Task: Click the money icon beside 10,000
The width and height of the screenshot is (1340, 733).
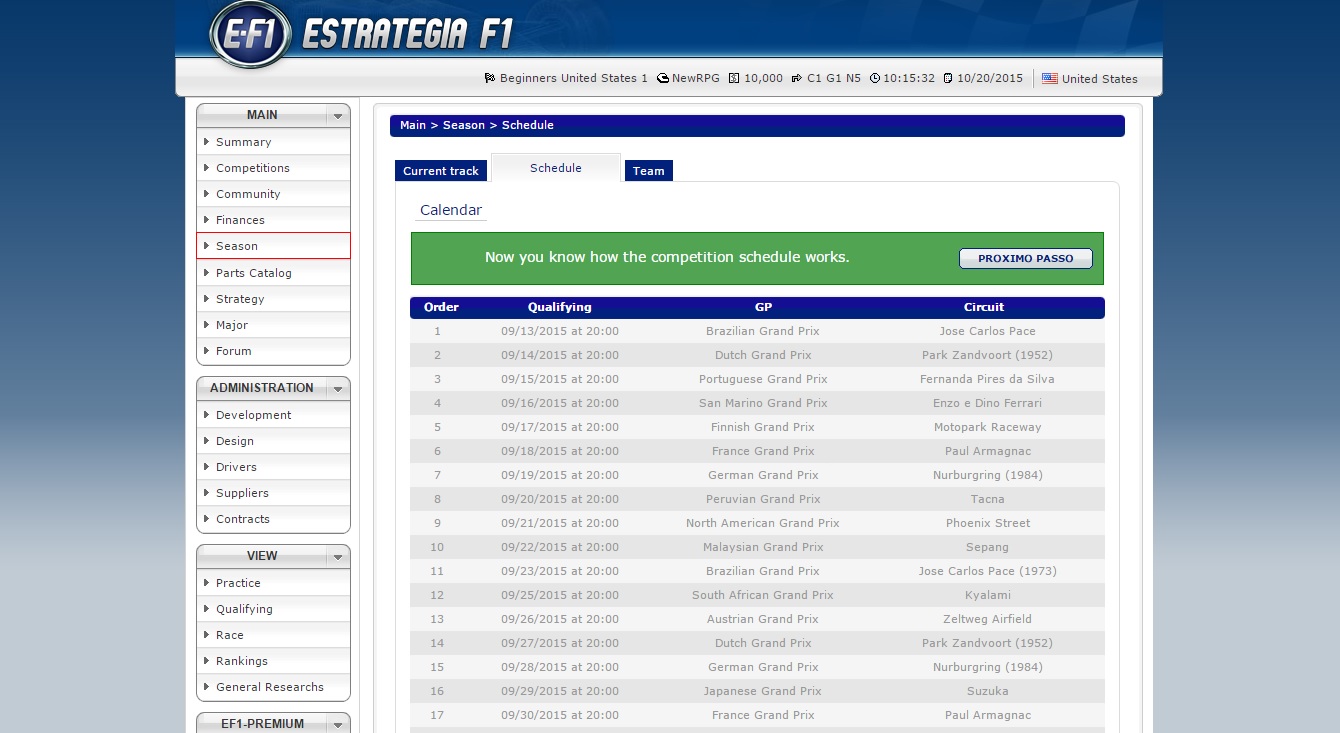Action: tap(734, 78)
